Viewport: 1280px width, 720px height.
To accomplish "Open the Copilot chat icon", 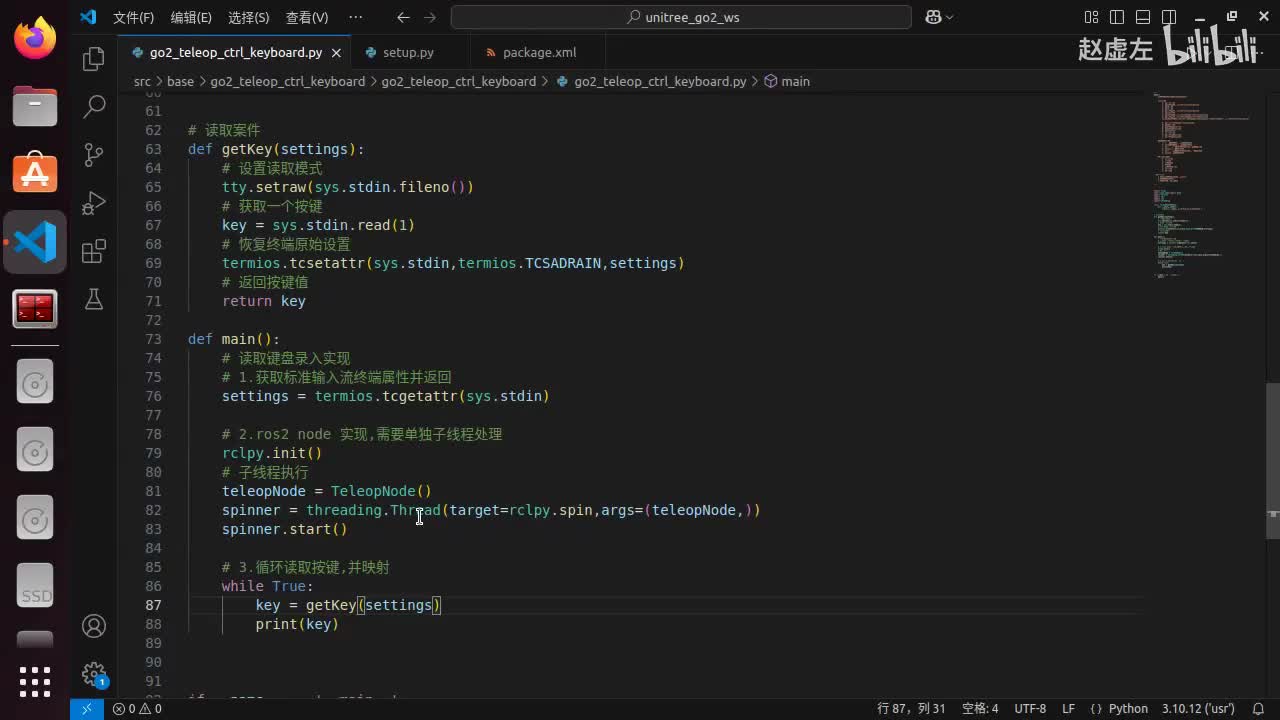I will coord(933,17).
